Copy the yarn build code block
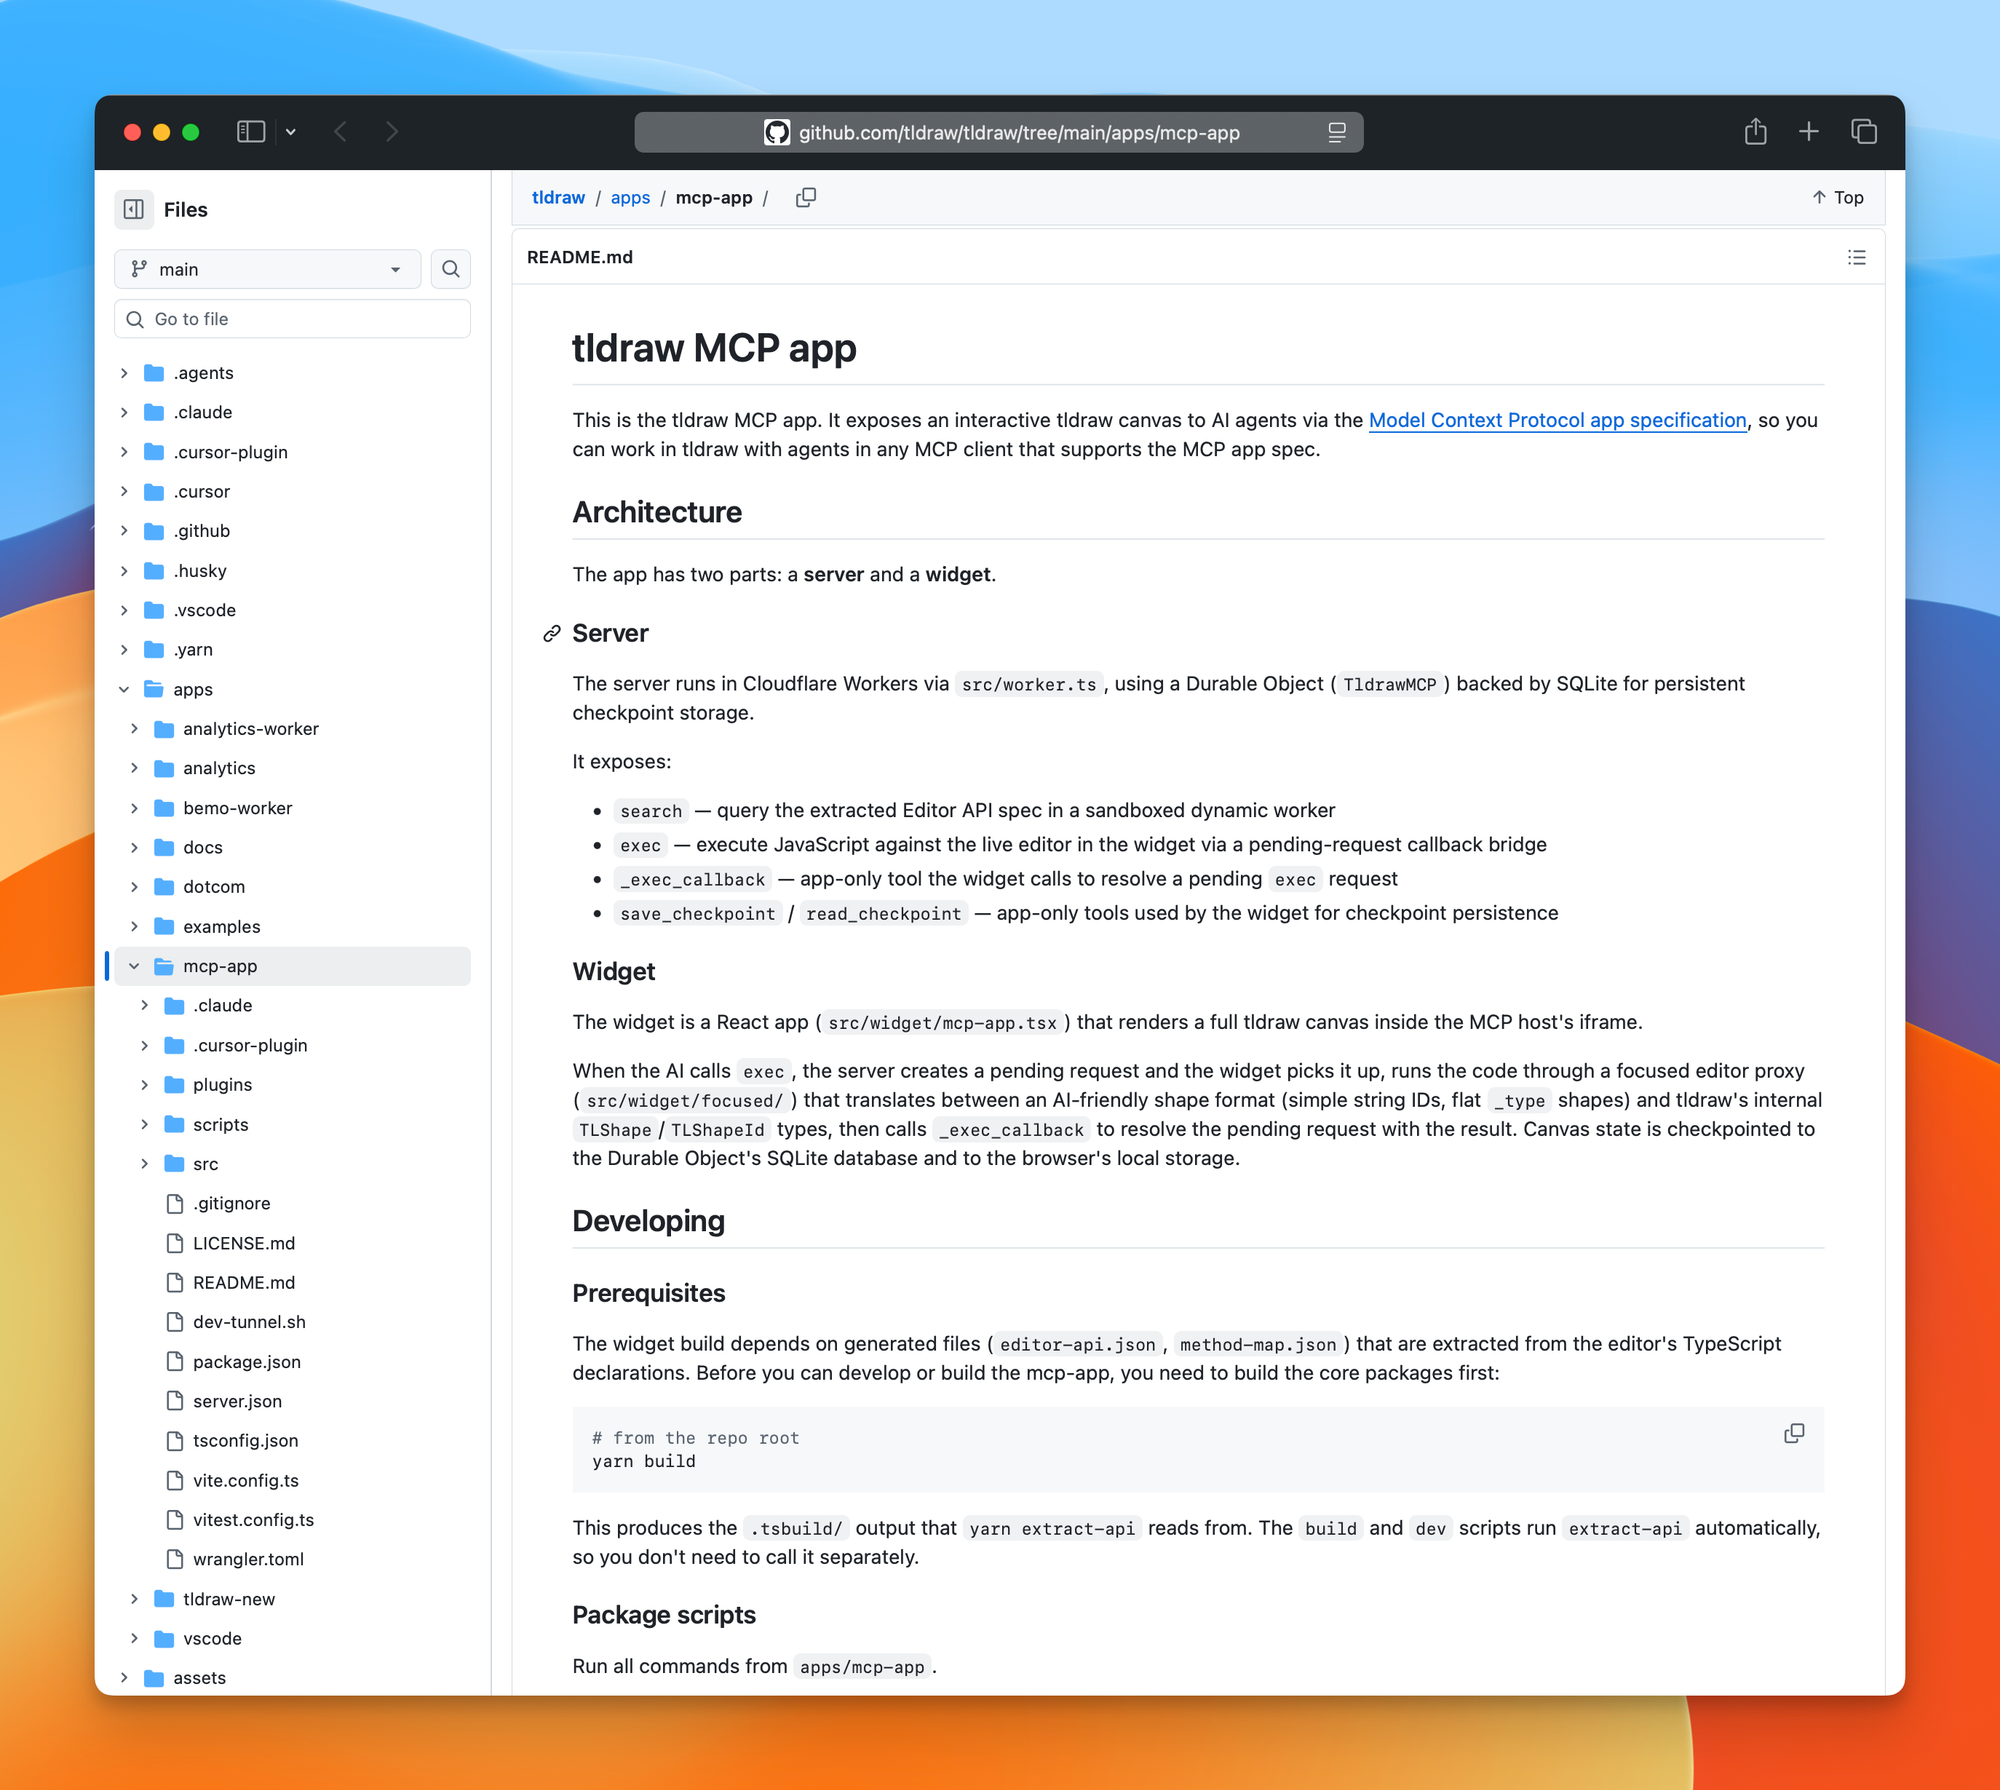The height and width of the screenshot is (1790, 2000). point(1794,1434)
